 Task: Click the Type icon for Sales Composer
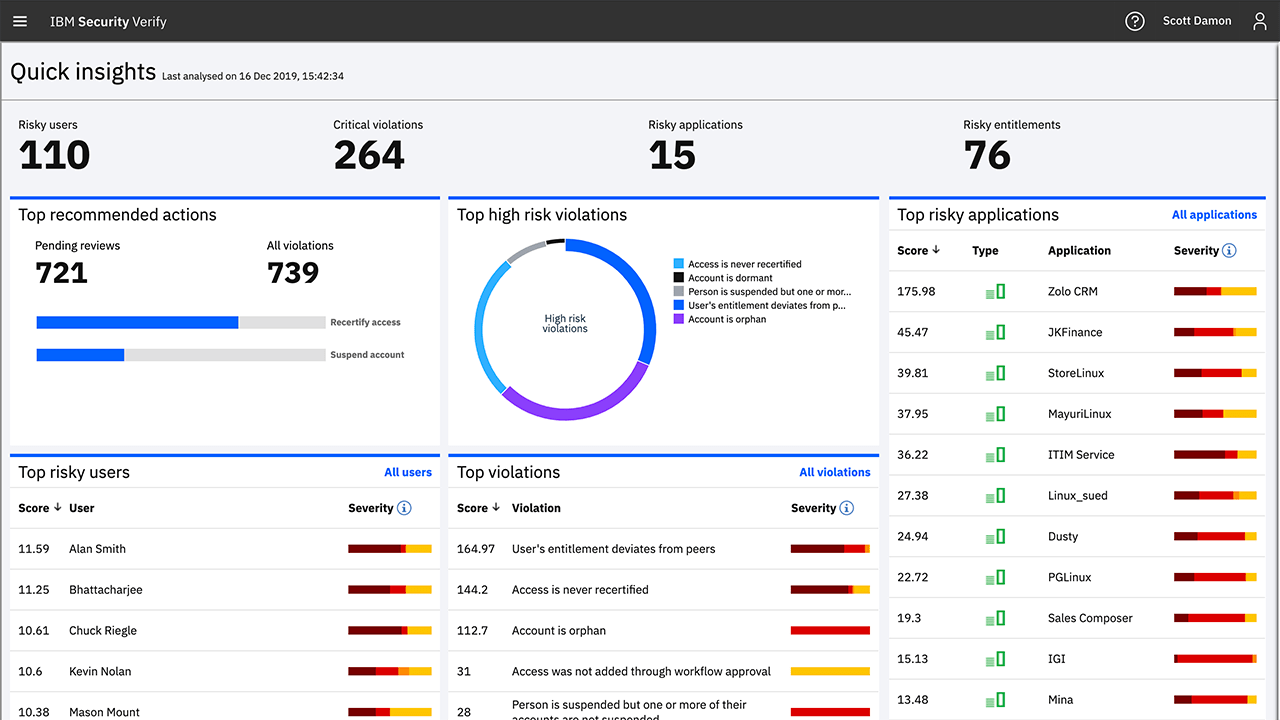coord(995,618)
